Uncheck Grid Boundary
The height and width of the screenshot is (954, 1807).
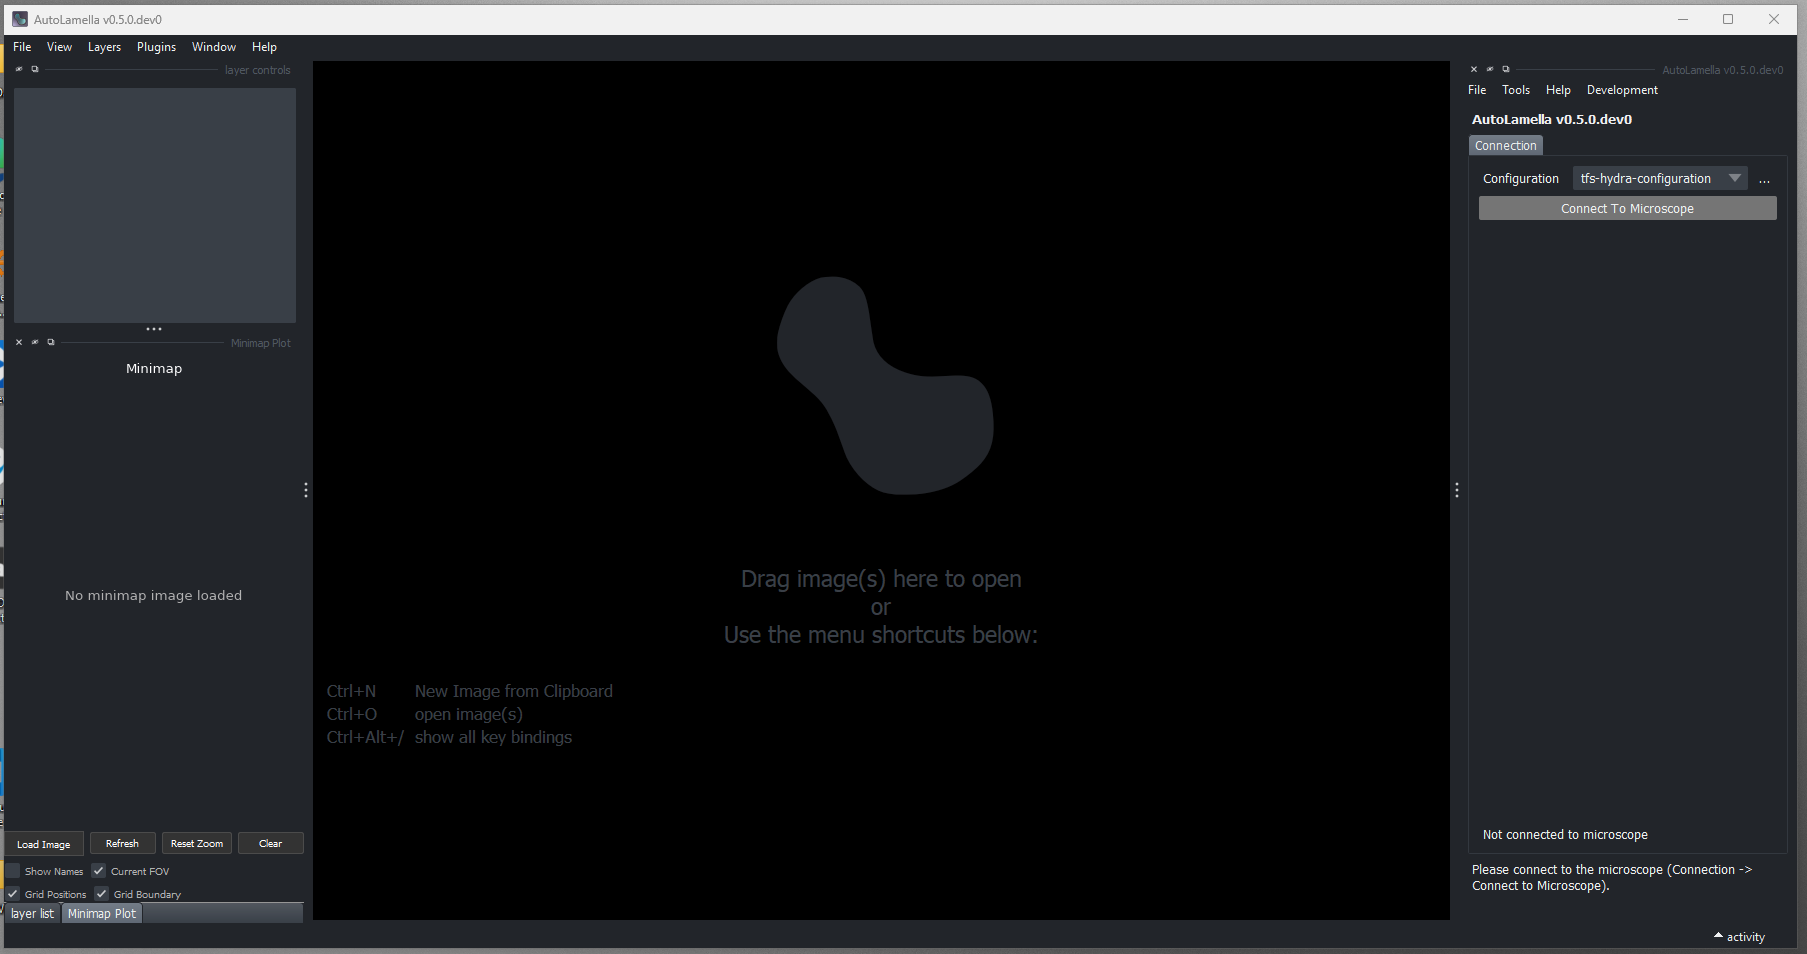(101, 893)
